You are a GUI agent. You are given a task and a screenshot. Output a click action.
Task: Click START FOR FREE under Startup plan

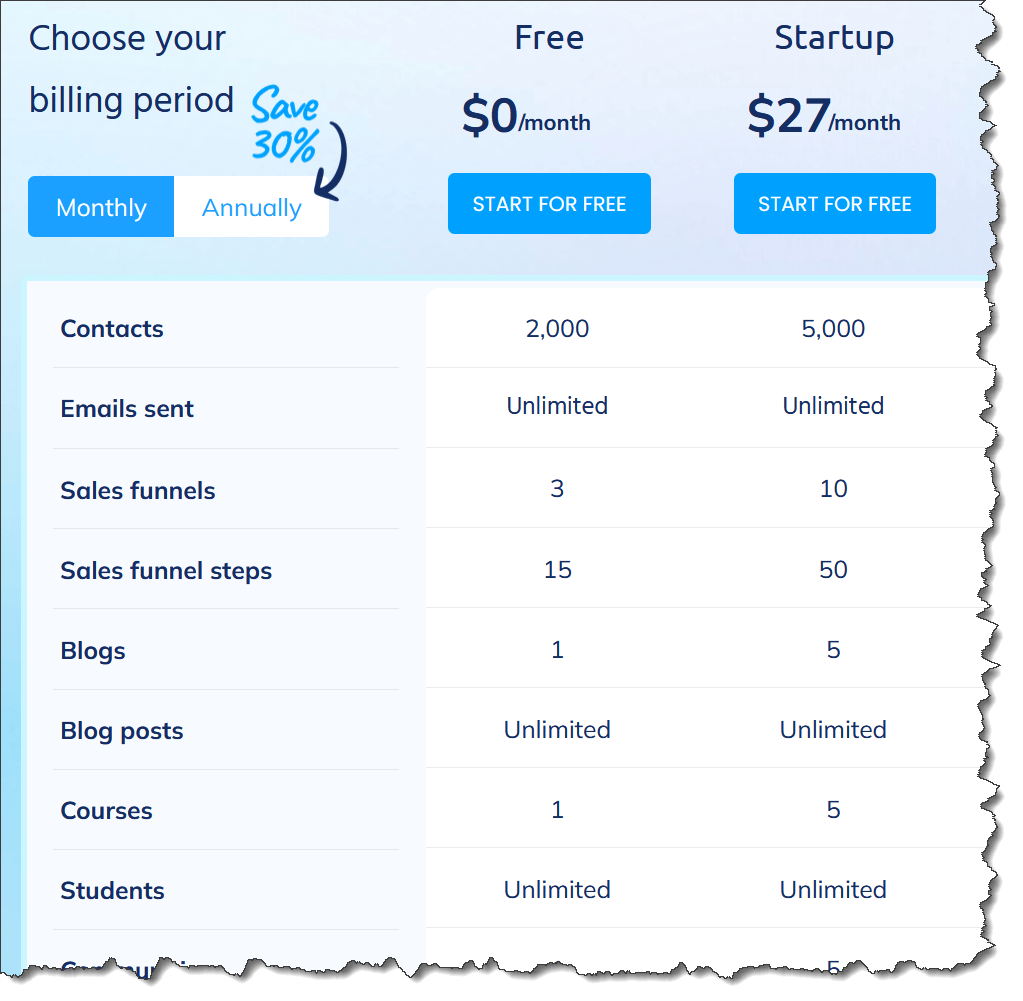(x=834, y=204)
